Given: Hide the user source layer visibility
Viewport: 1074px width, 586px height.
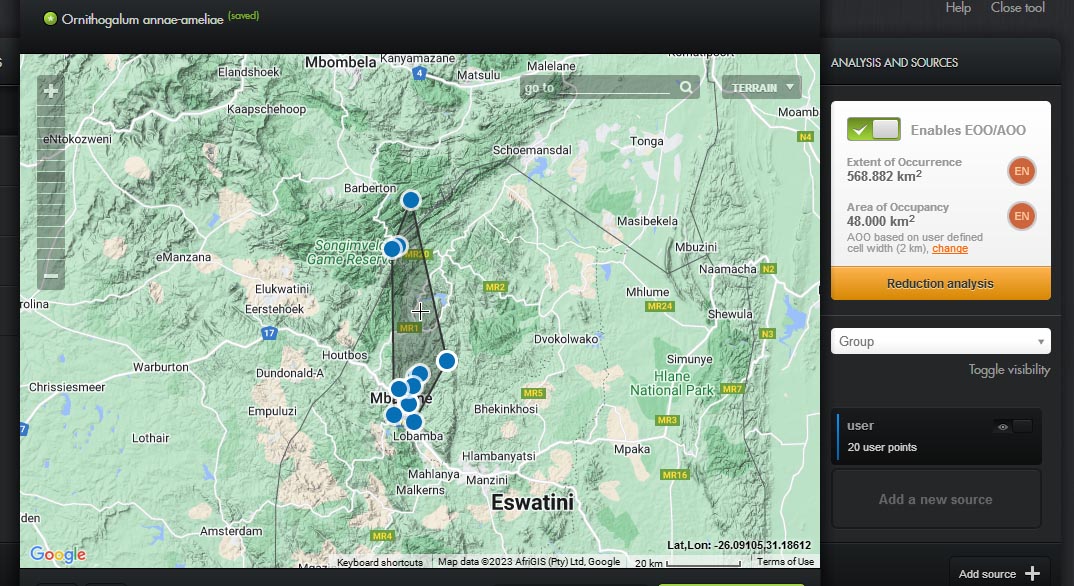Looking at the screenshot, I should click(1013, 427).
